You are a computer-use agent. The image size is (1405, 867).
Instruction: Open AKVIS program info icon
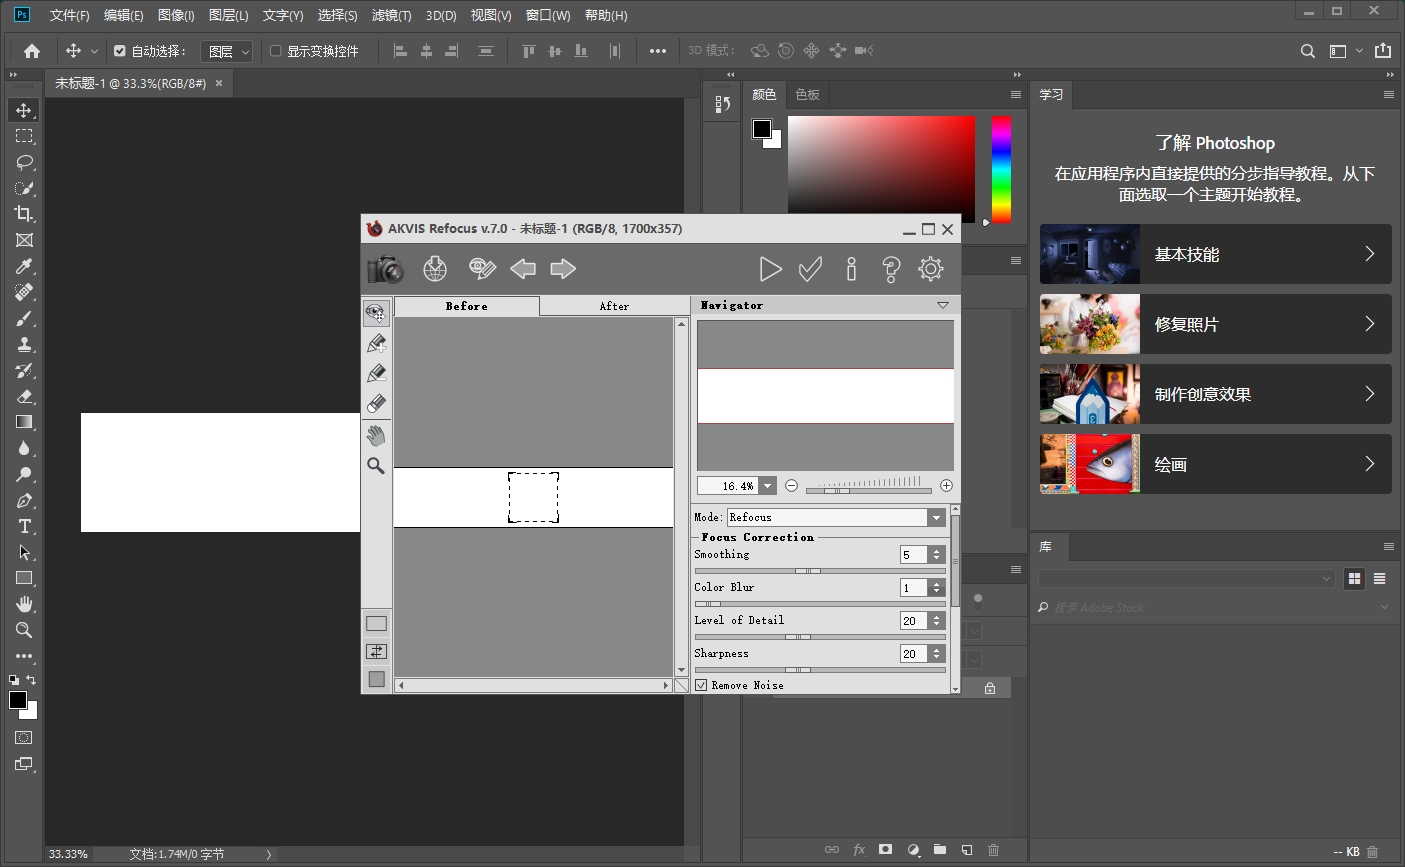click(x=851, y=268)
